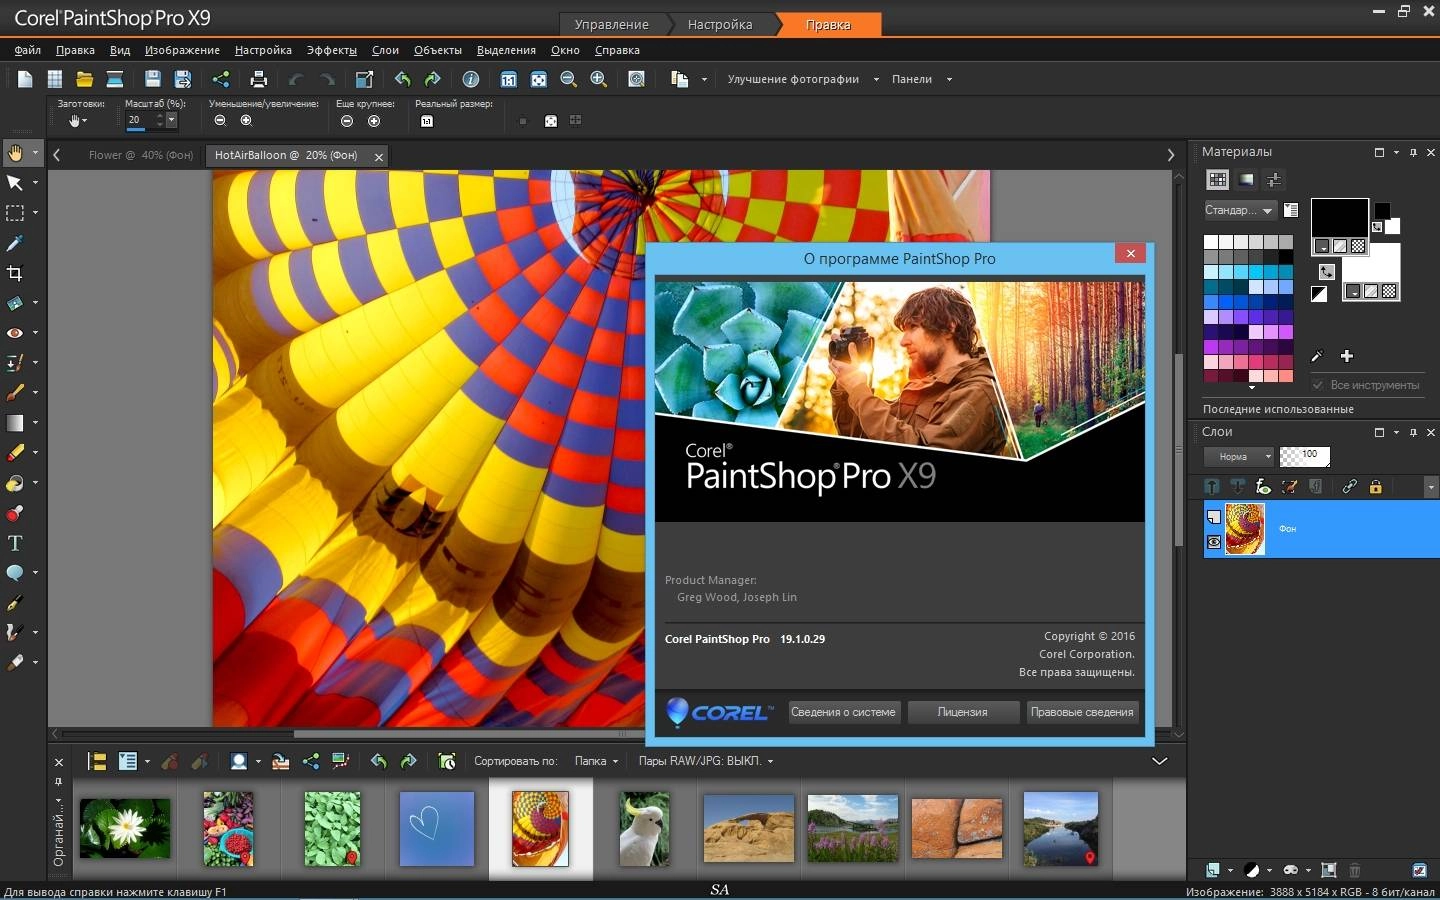1440x900 pixels.
Task: Zoom in using the magnifier plus icon
Action: coord(598,79)
